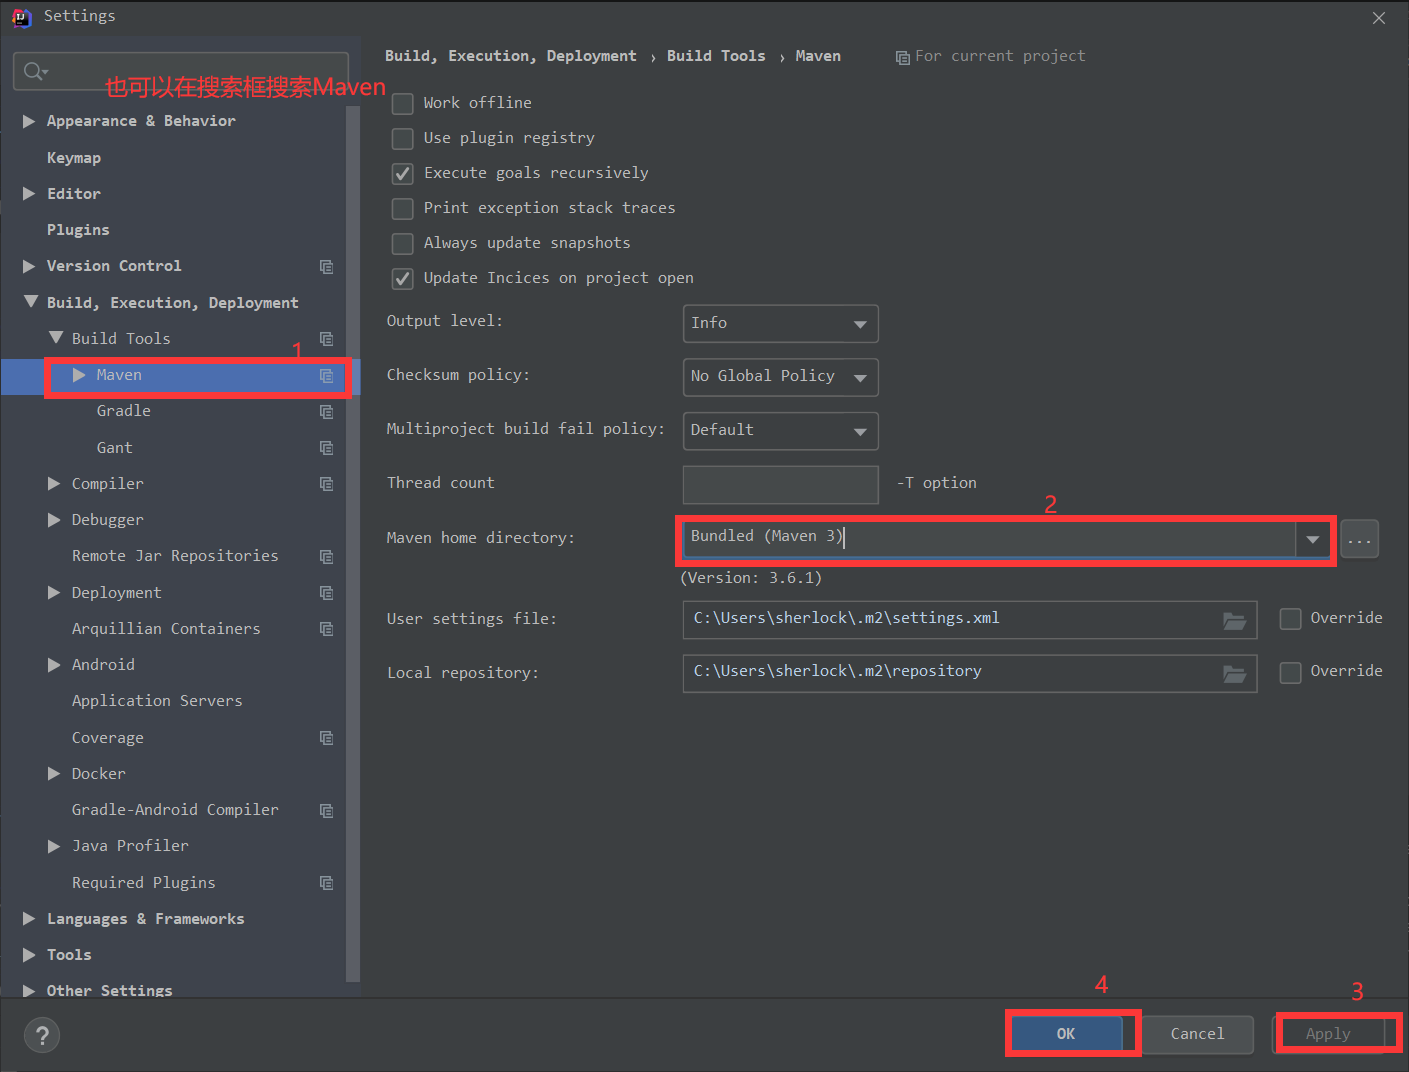Check Override for User settings file
Image resolution: width=1409 pixels, height=1072 pixels.
pos(1291,619)
